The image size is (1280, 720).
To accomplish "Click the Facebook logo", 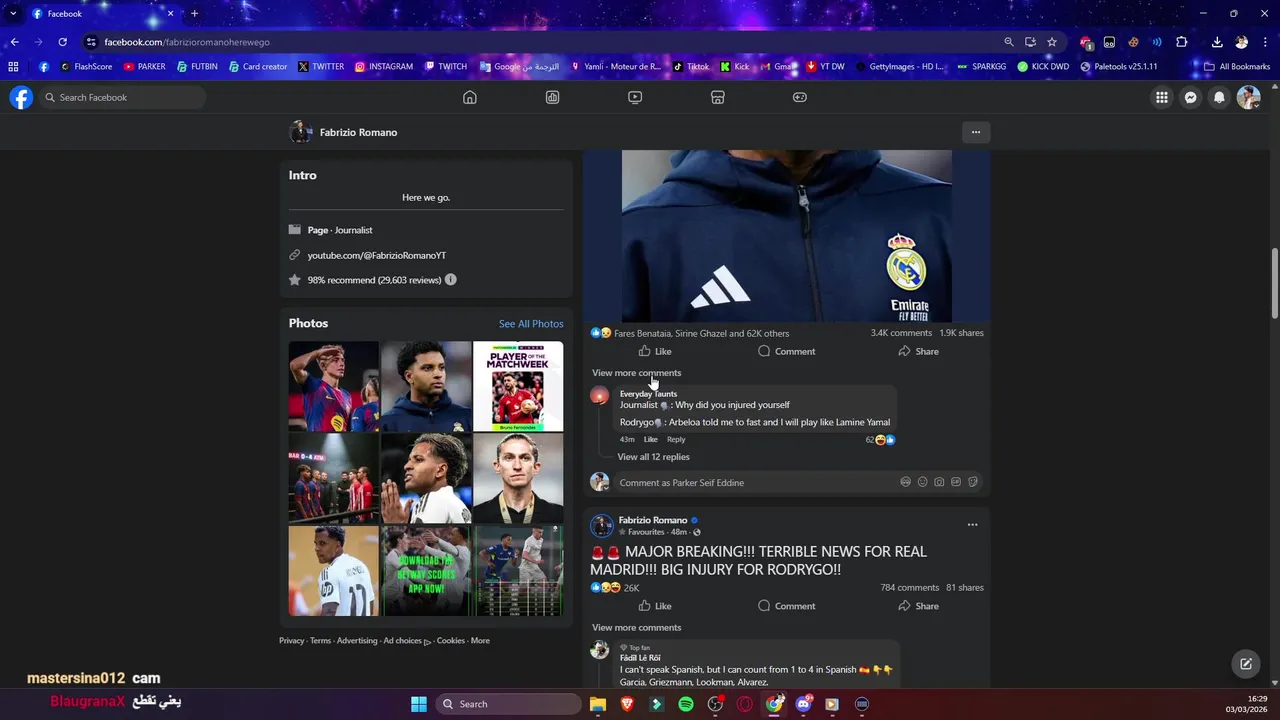I will 21,97.
